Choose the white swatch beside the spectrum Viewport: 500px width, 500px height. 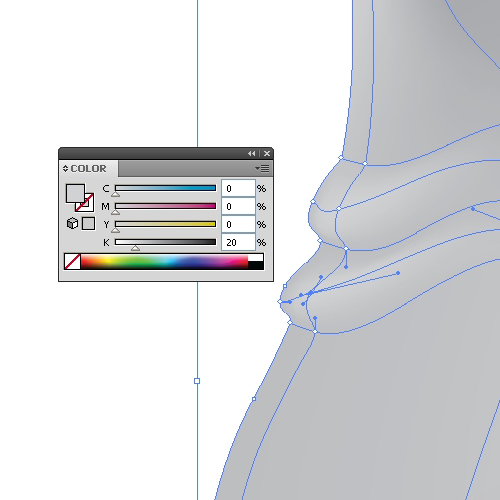(x=256, y=258)
